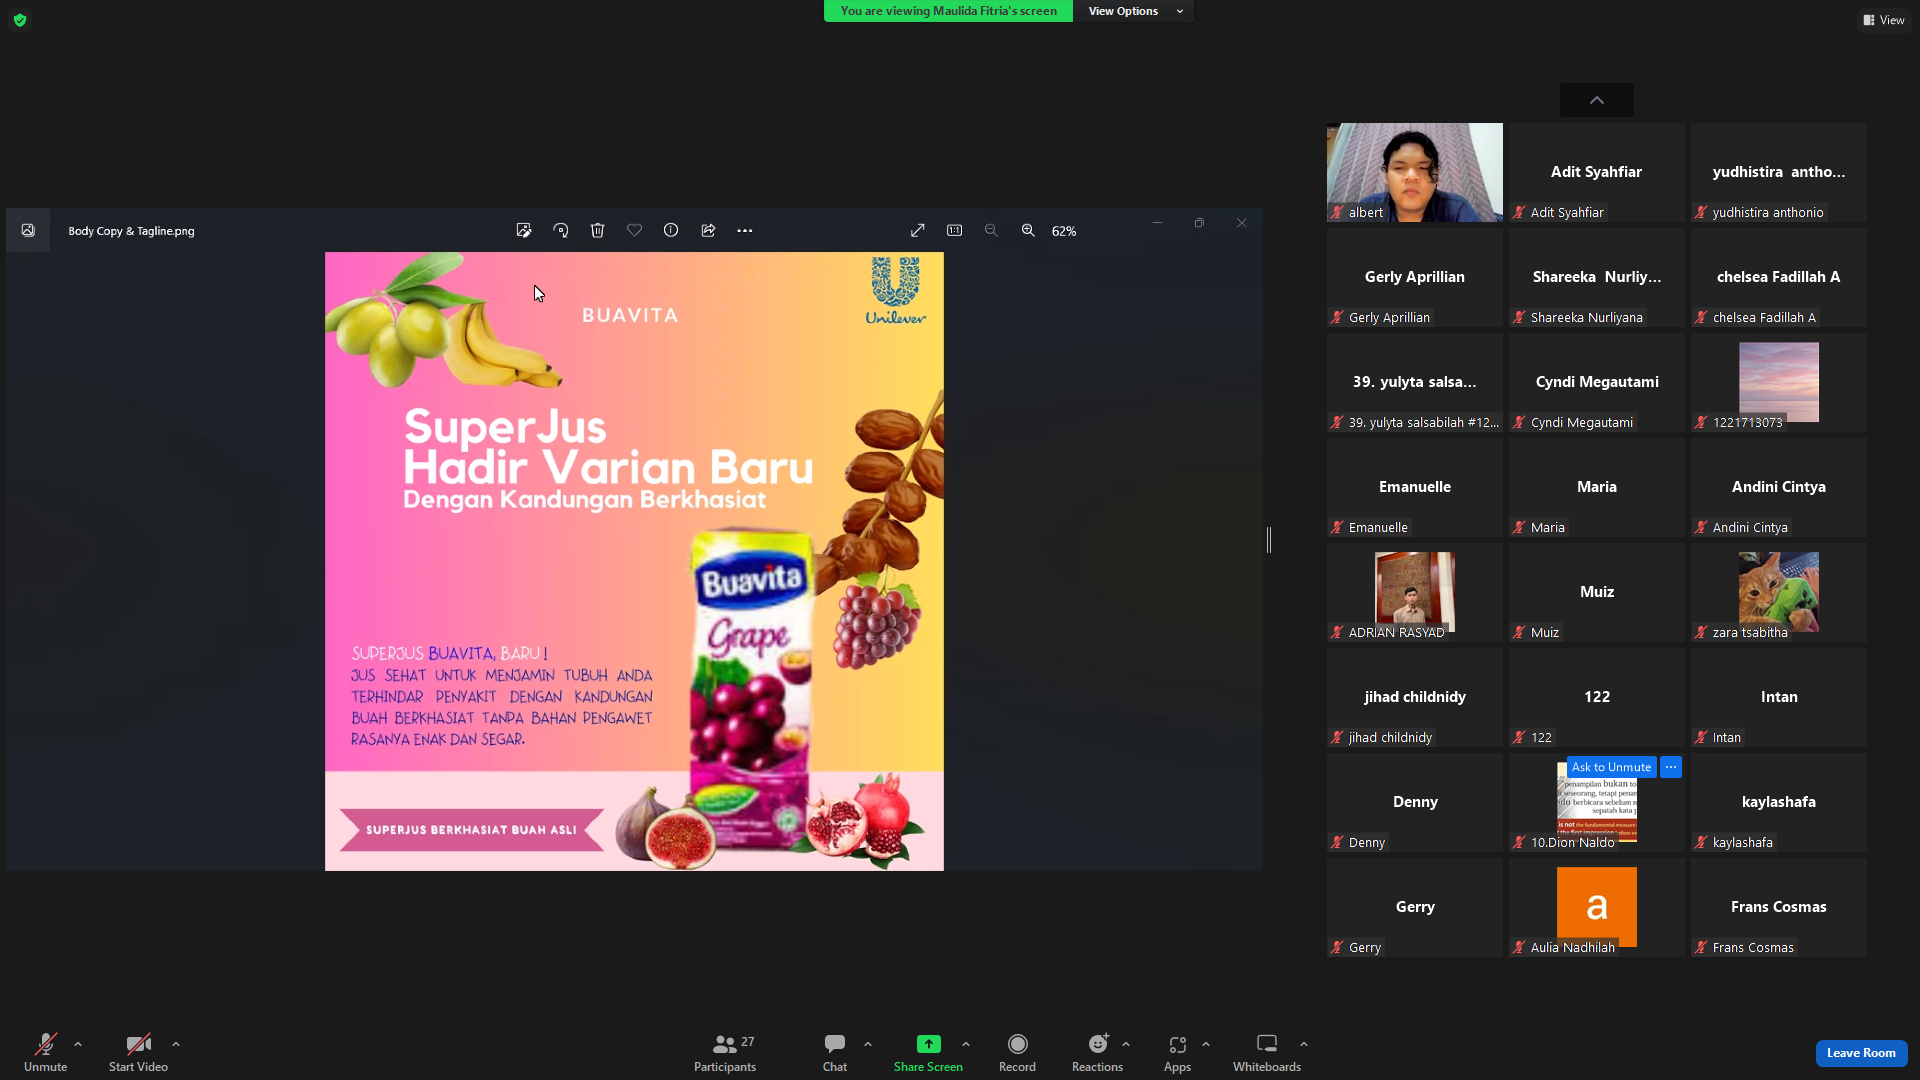Select the 1221713073 sunset picture tile
1920x1080 pixels.
click(1779, 382)
